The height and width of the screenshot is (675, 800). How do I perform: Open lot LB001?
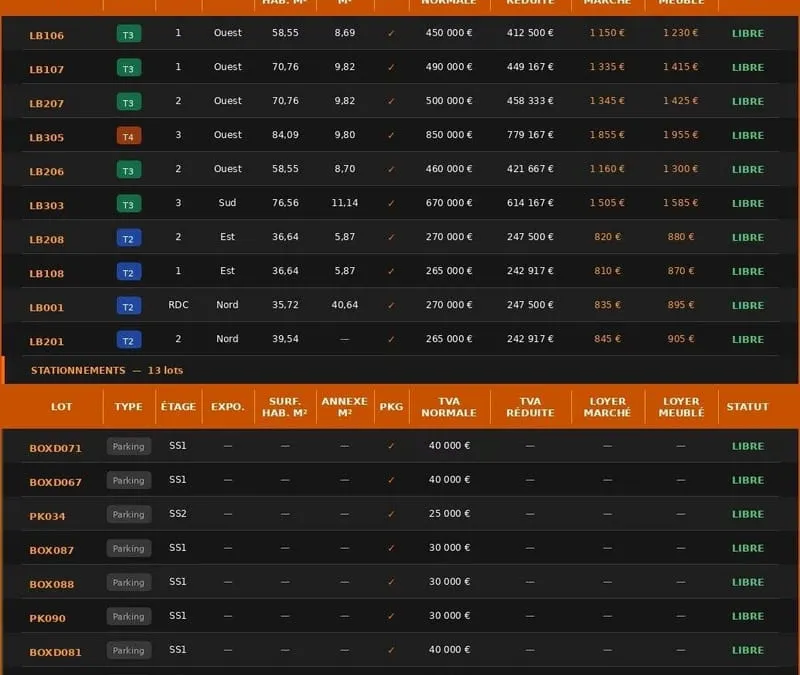tap(46, 307)
